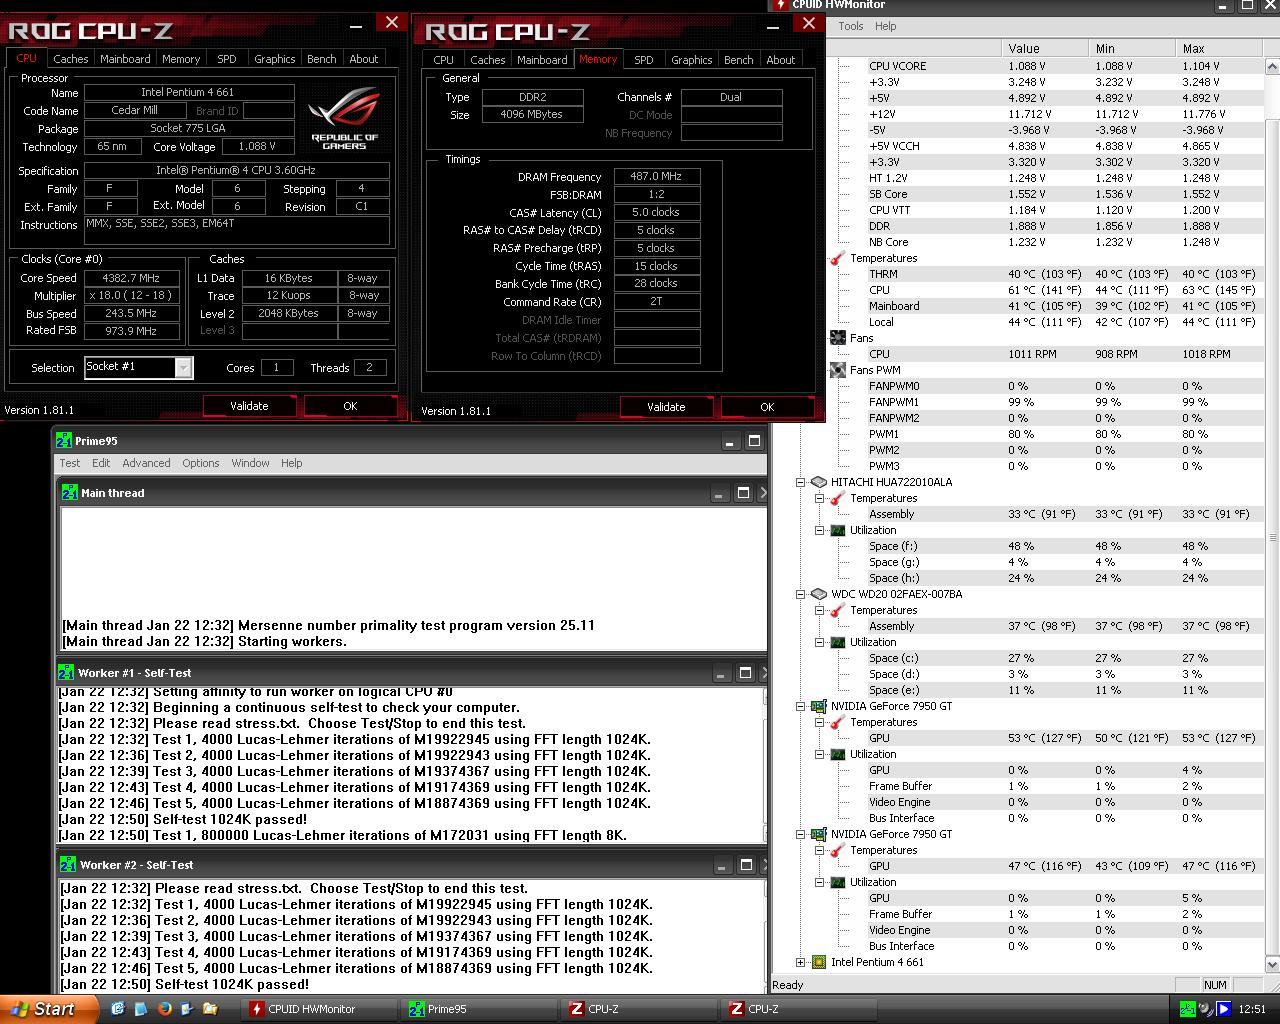Launch Firefox from quick launch bar

point(164,1009)
